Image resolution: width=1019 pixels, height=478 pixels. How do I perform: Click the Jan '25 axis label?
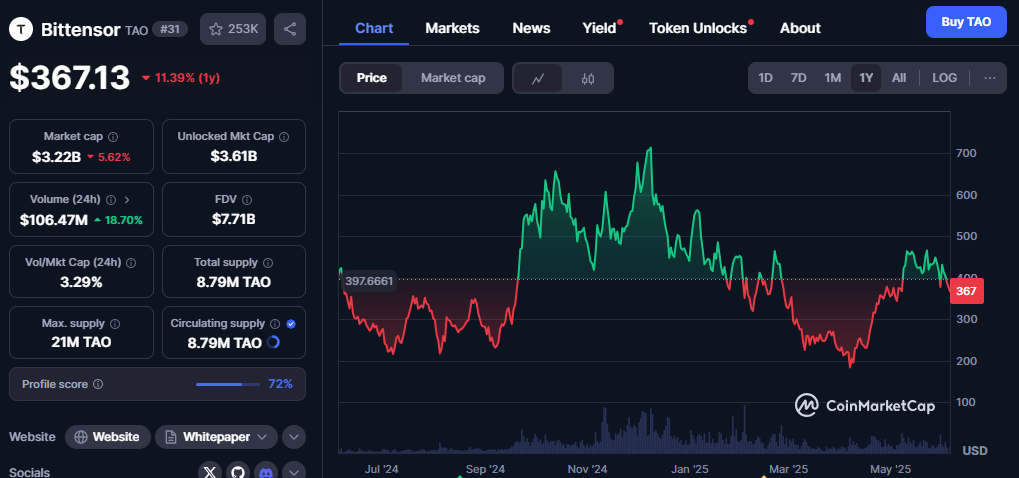pyautogui.click(x=690, y=469)
